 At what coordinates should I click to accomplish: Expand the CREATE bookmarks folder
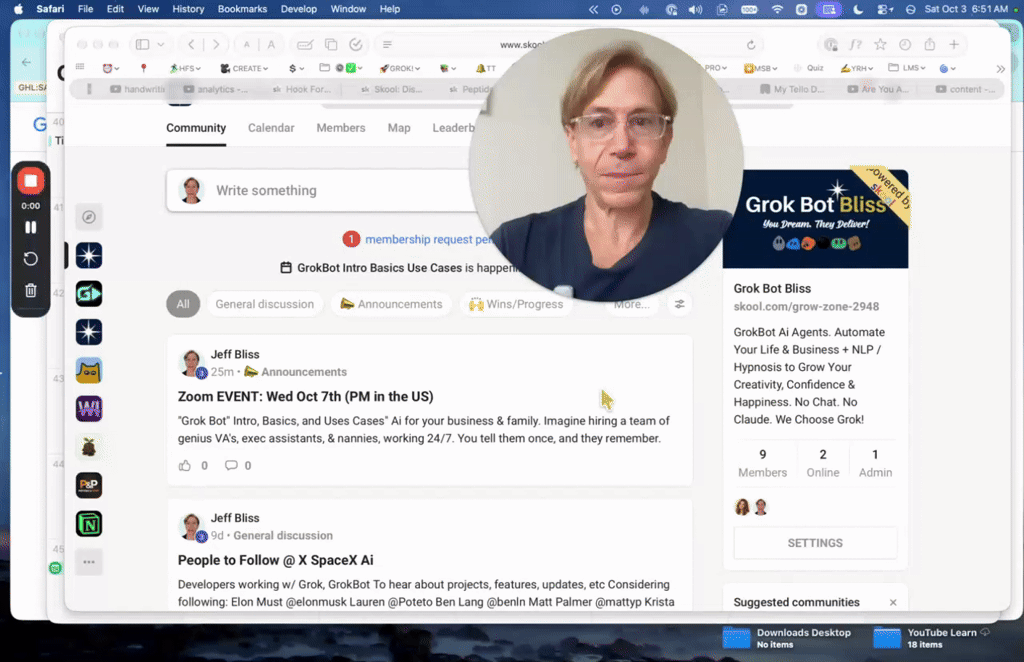(x=244, y=68)
